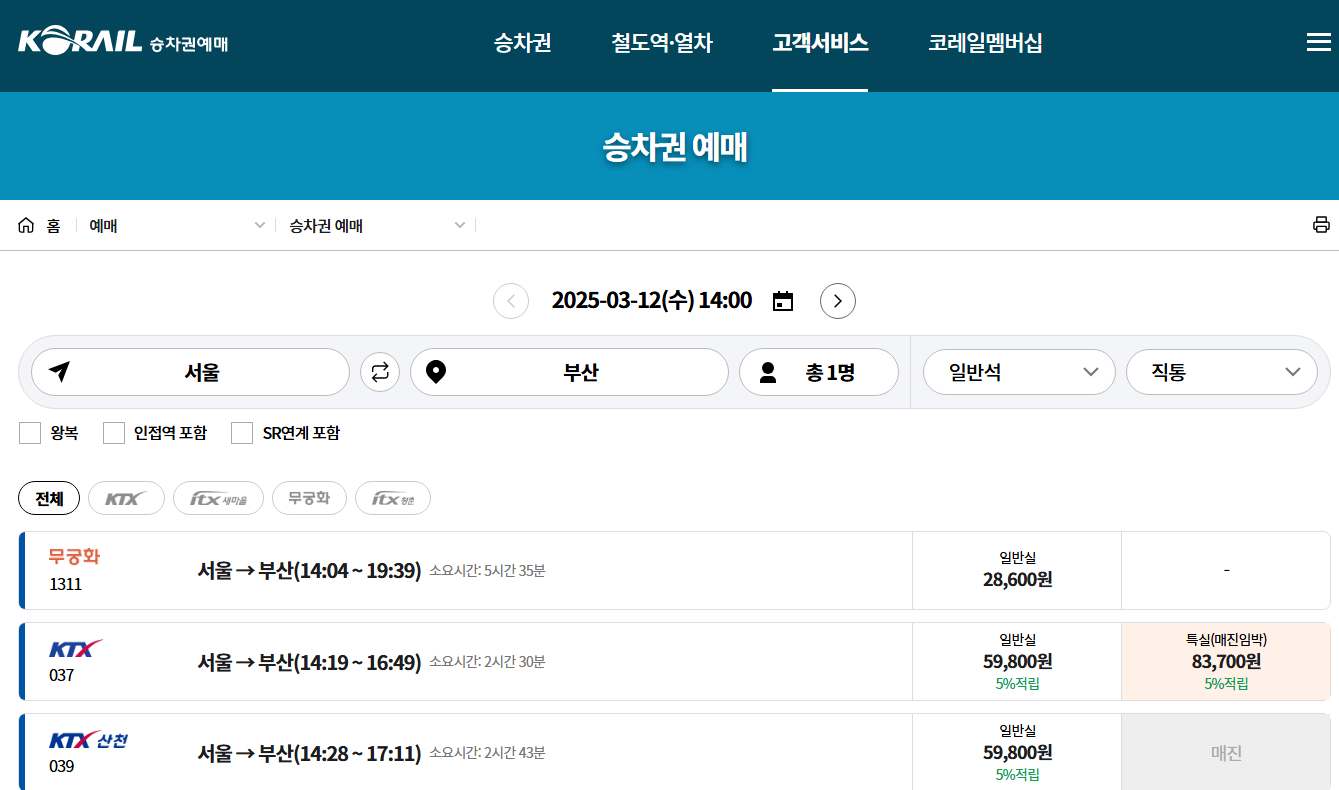Click 서울 → 부산(14:19 ~ 16:49) row text
1339x790 pixels.
[x=309, y=662]
